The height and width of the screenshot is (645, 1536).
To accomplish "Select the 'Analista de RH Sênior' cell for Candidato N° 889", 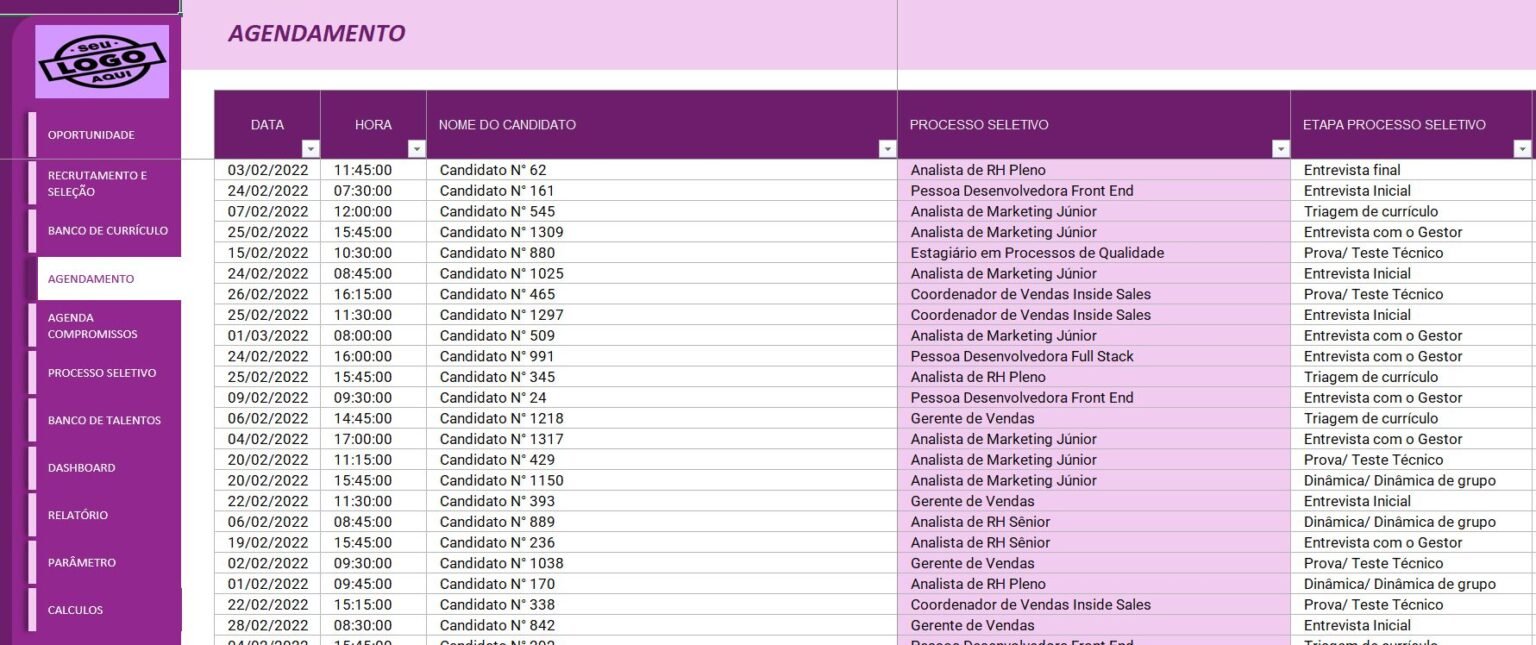I will (x=1094, y=521).
